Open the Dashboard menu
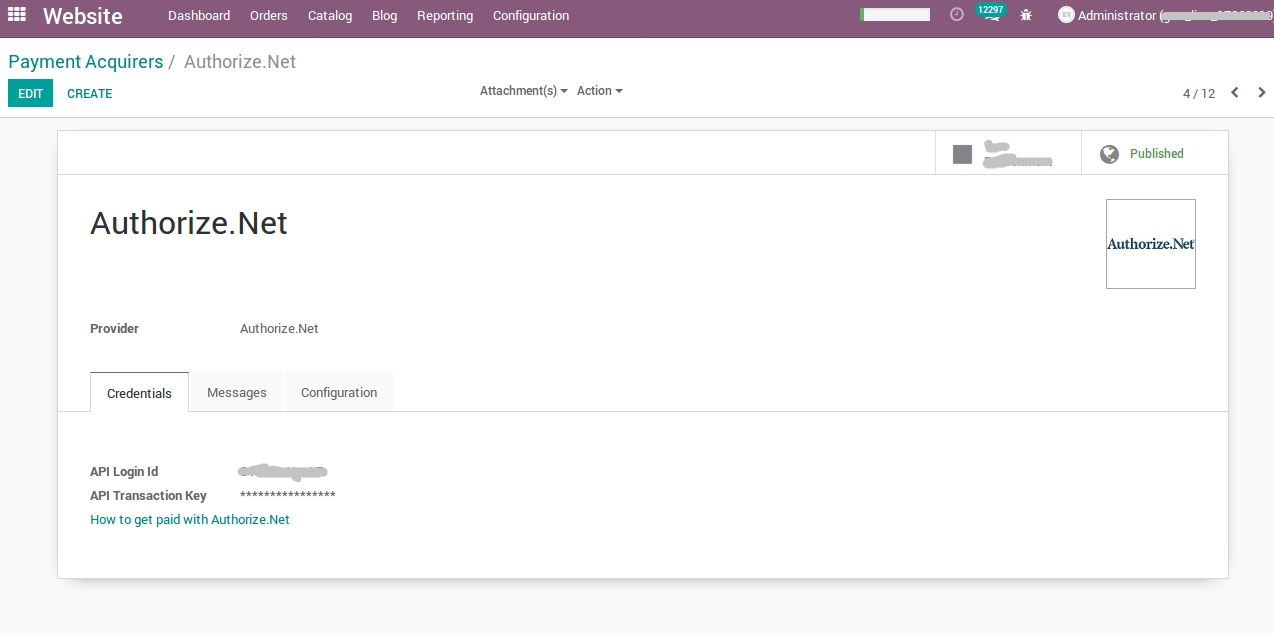The height and width of the screenshot is (633, 1274). point(199,15)
